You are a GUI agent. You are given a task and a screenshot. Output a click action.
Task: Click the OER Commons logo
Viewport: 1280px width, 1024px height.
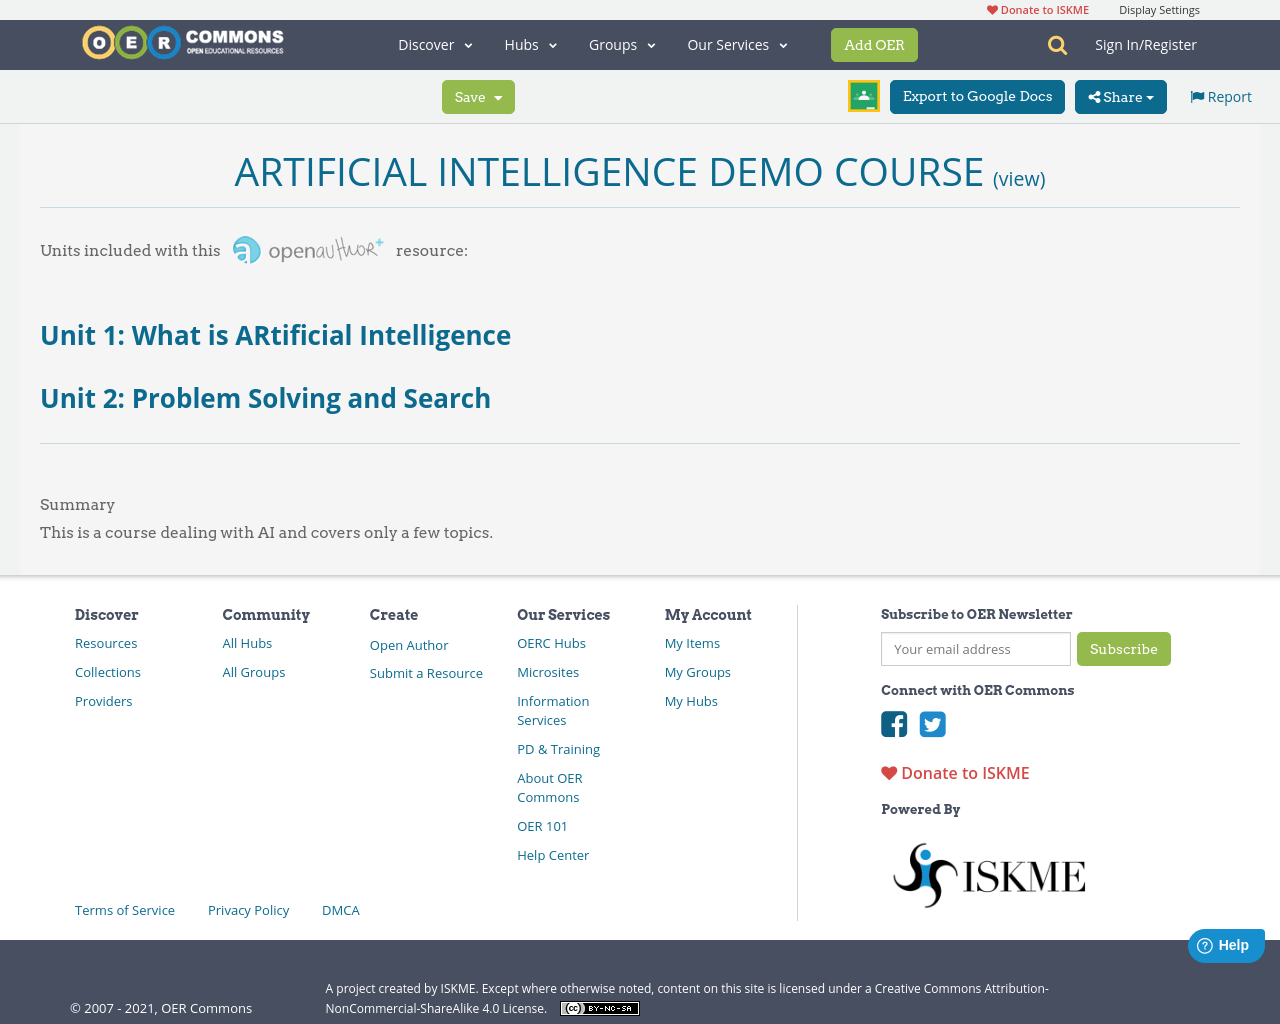click(x=183, y=43)
